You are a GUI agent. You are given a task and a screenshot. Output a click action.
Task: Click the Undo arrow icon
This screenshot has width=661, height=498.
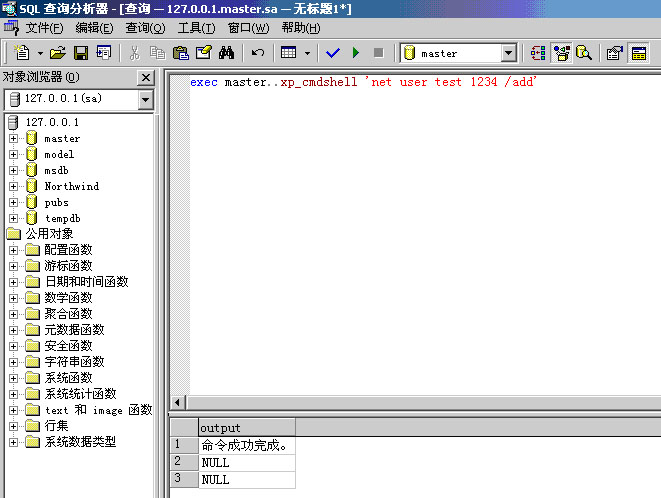tap(258, 53)
